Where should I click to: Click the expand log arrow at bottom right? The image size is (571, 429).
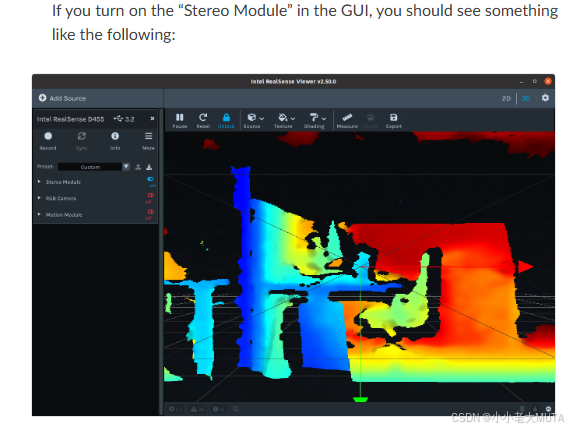pyautogui.click(x=548, y=409)
